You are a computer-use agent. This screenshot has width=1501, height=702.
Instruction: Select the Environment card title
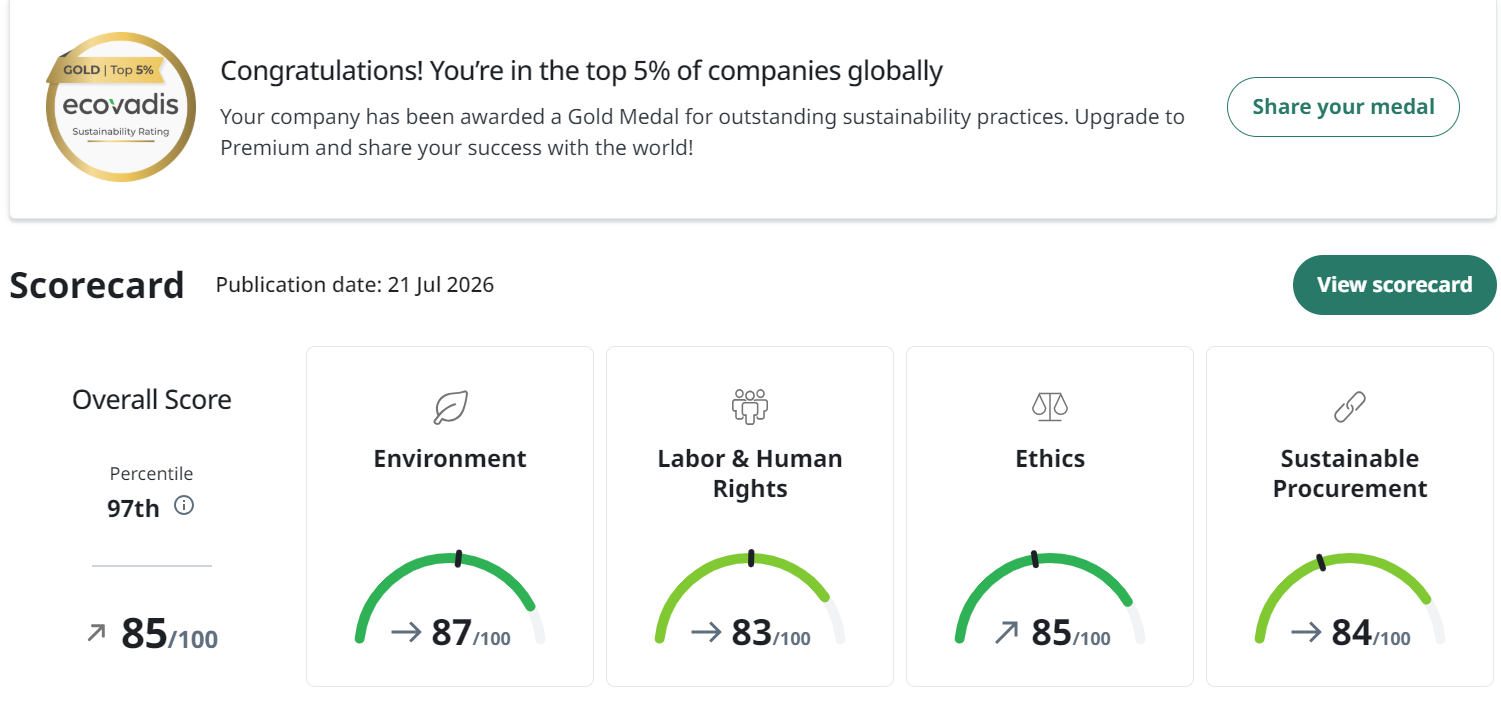450,459
